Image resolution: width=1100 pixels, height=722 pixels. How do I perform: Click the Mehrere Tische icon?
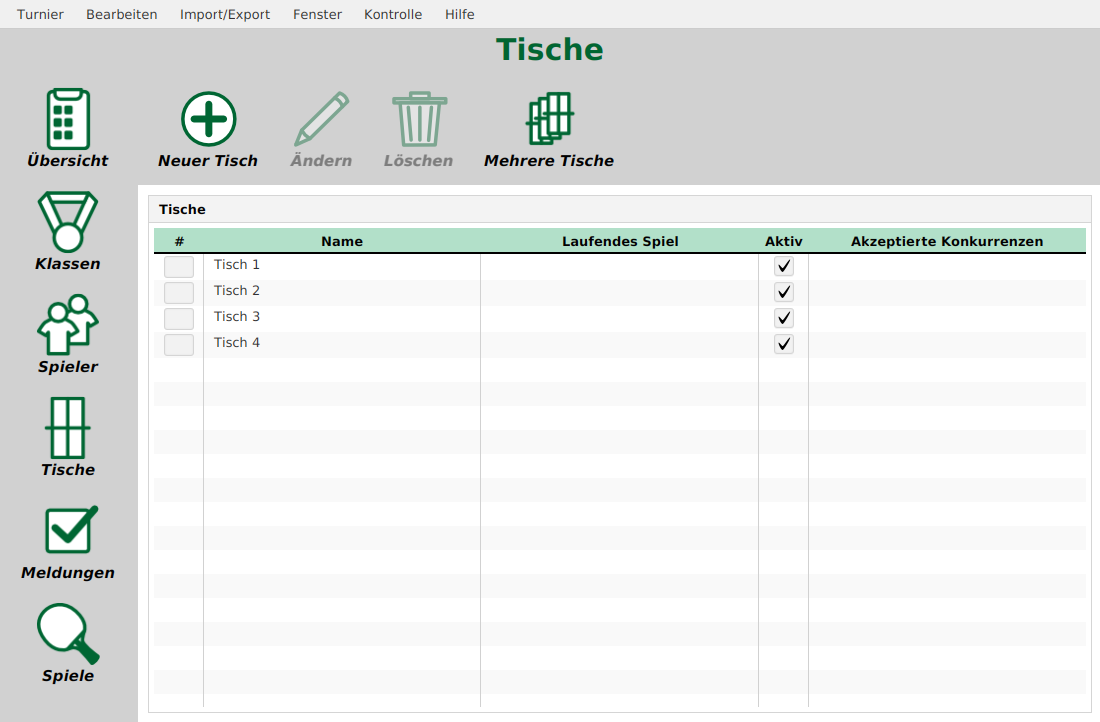tap(549, 120)
